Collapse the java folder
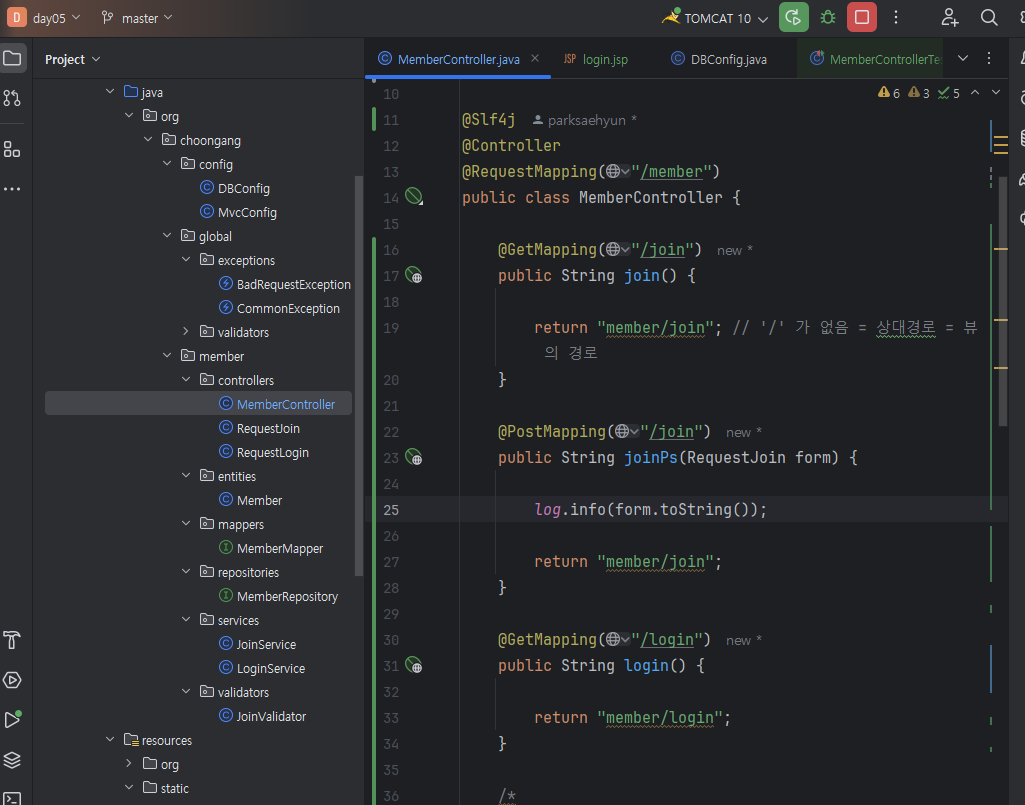 [x=110, y=92]
